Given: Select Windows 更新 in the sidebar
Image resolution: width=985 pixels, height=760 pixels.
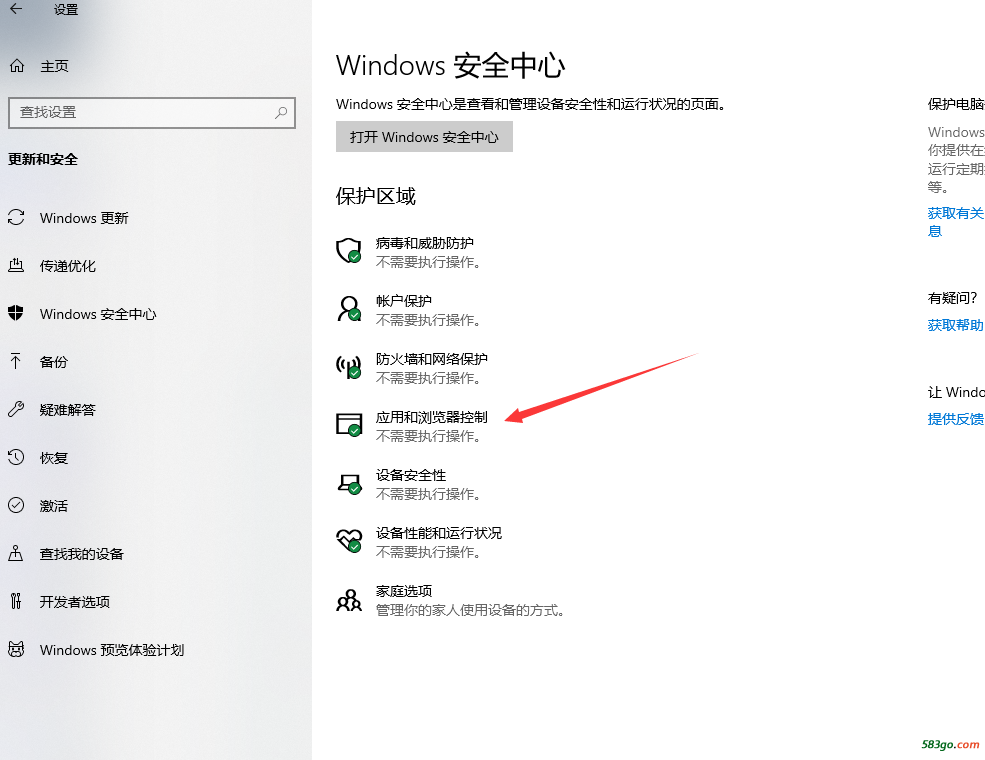Looking at the screenshot, I should [x=84, y=218].
